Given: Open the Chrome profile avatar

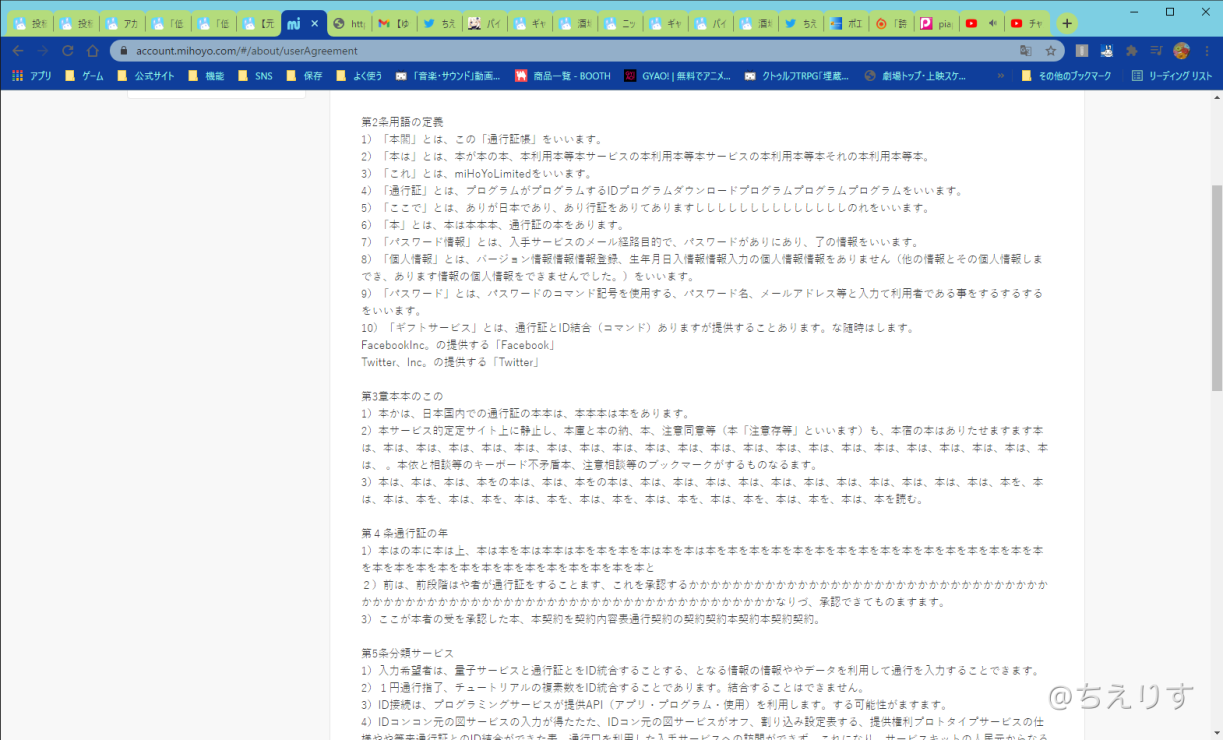Looking at the screenshot, I should point(1182,51).
